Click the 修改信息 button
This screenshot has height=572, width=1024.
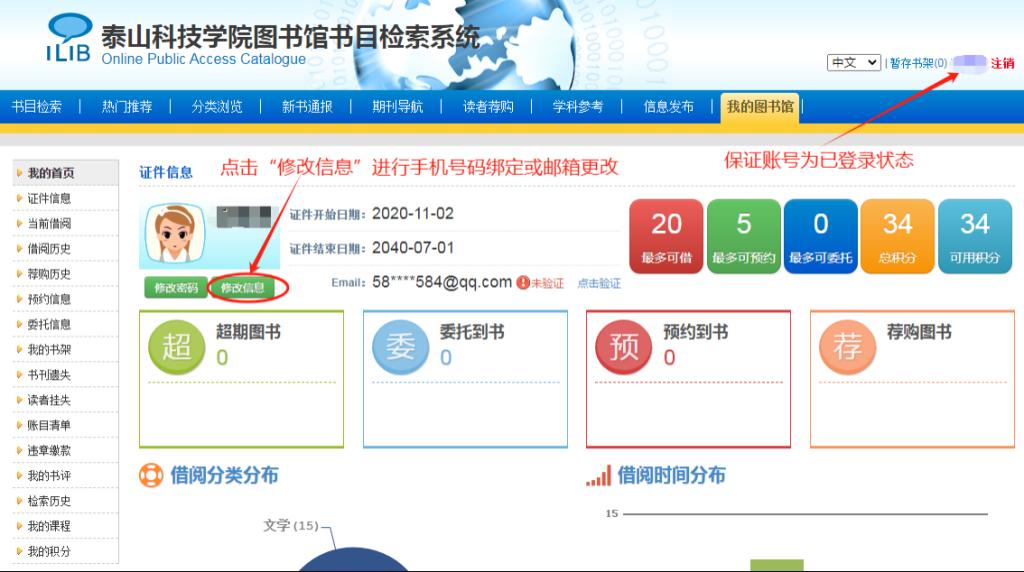(x=242, y=288)
